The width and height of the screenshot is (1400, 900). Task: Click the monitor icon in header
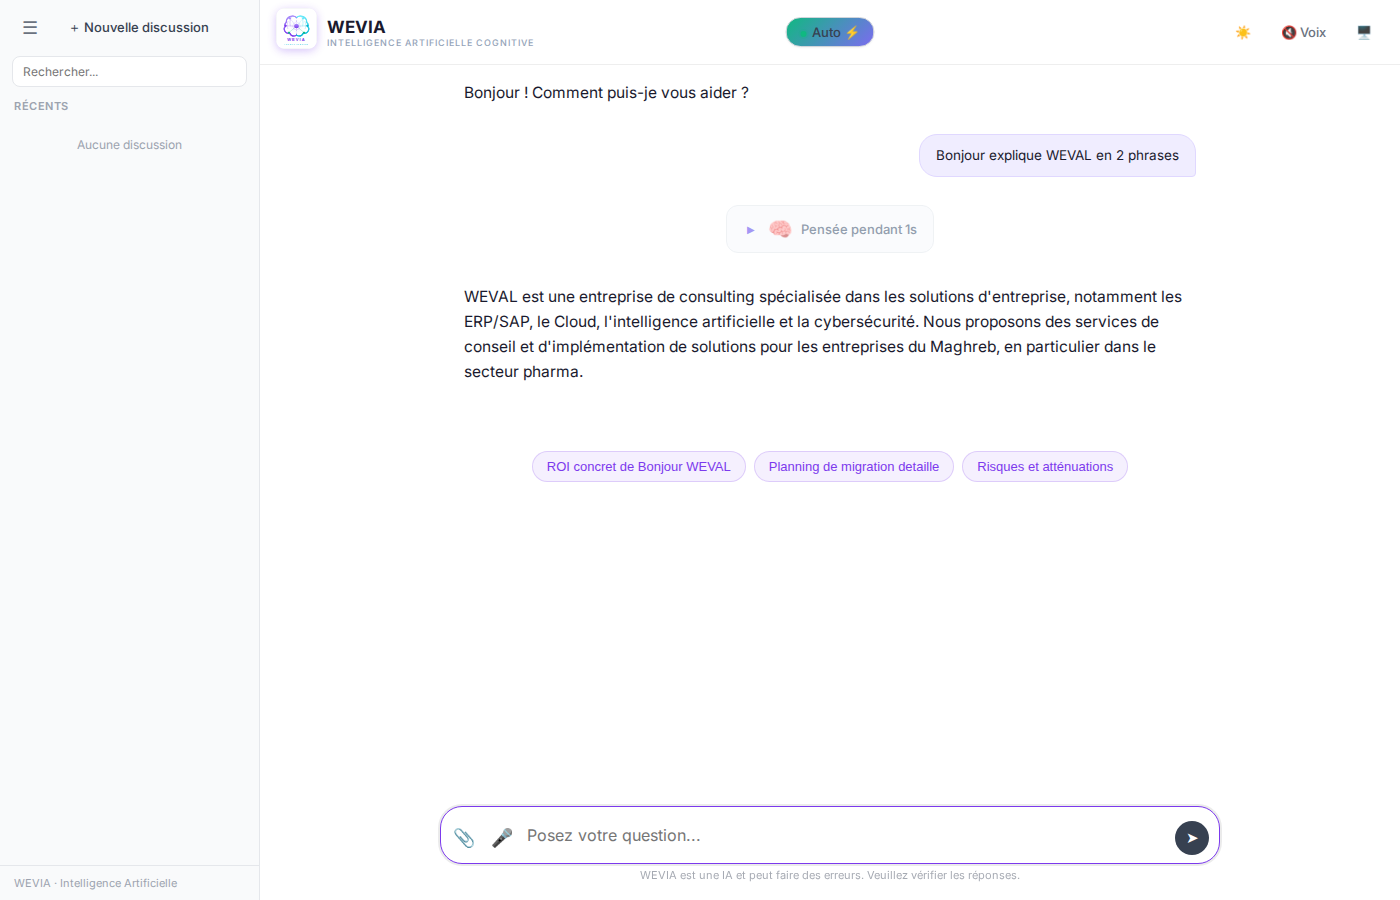tap(1364, 33)
